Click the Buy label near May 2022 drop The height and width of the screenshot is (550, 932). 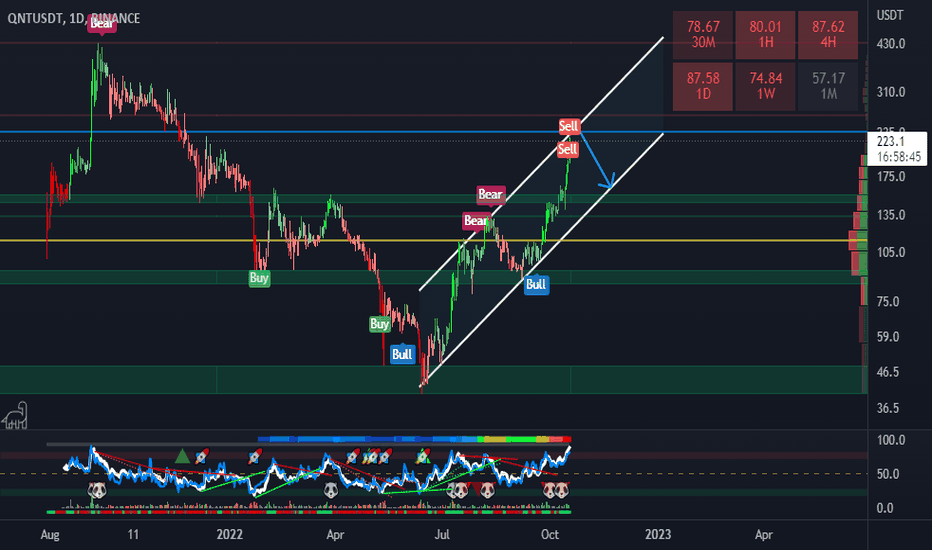pos(380,324)
